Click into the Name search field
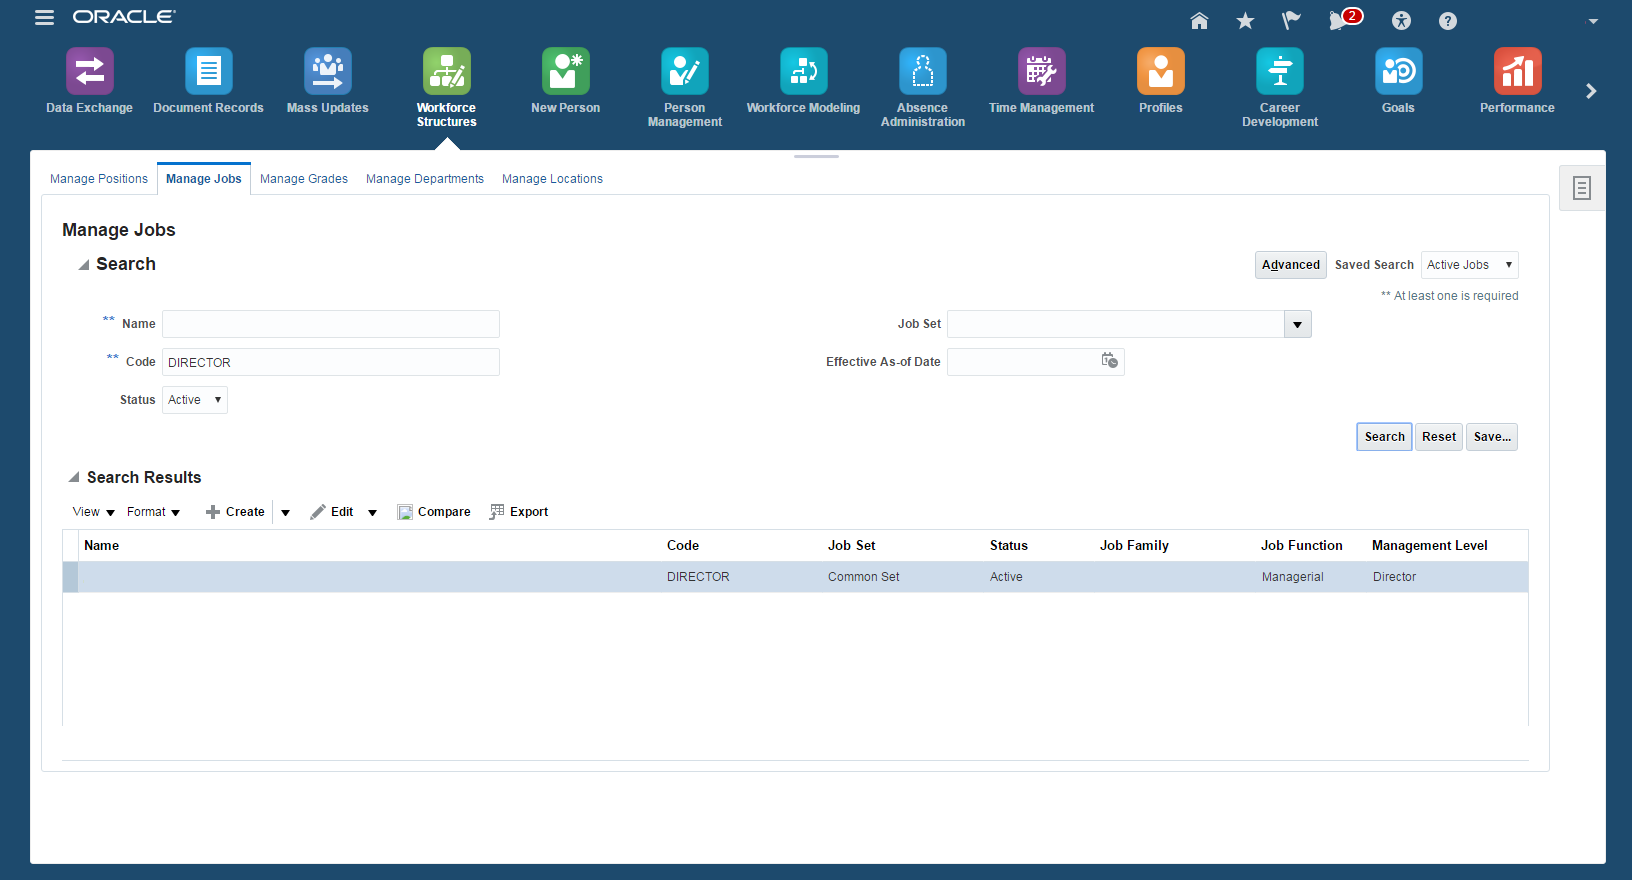 331,324
